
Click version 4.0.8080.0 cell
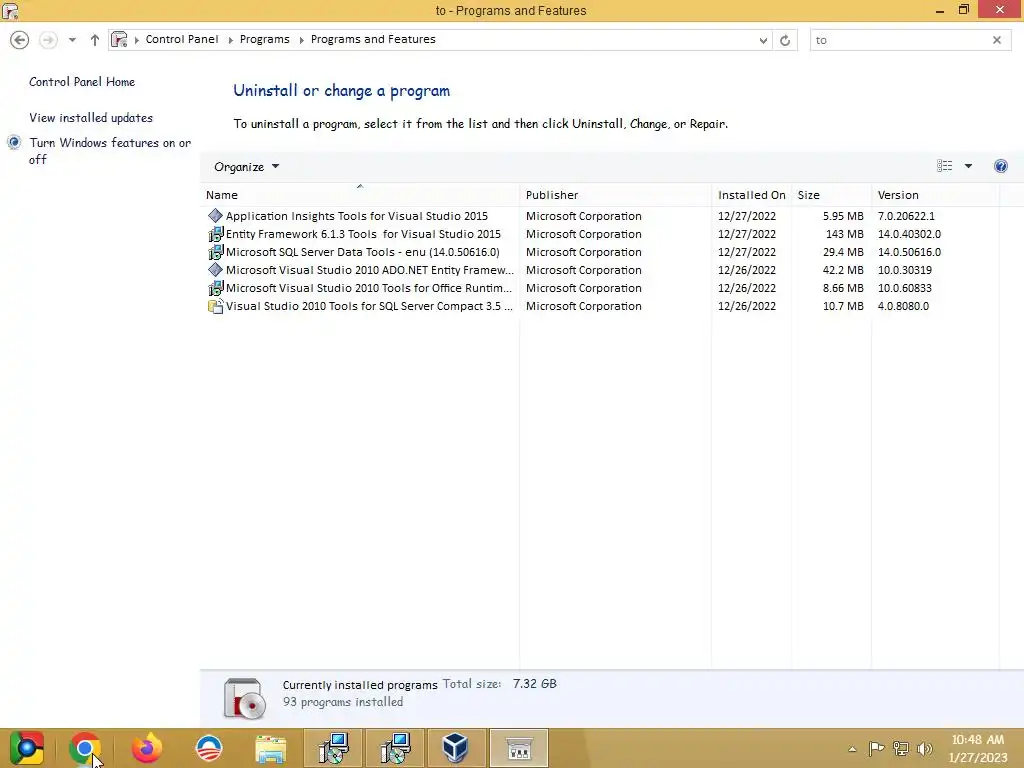click(903, 306)
